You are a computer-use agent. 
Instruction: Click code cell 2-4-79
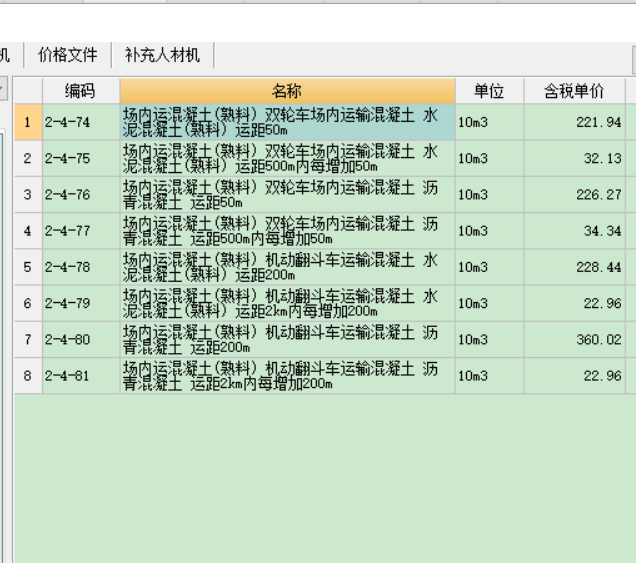(81, 303)
